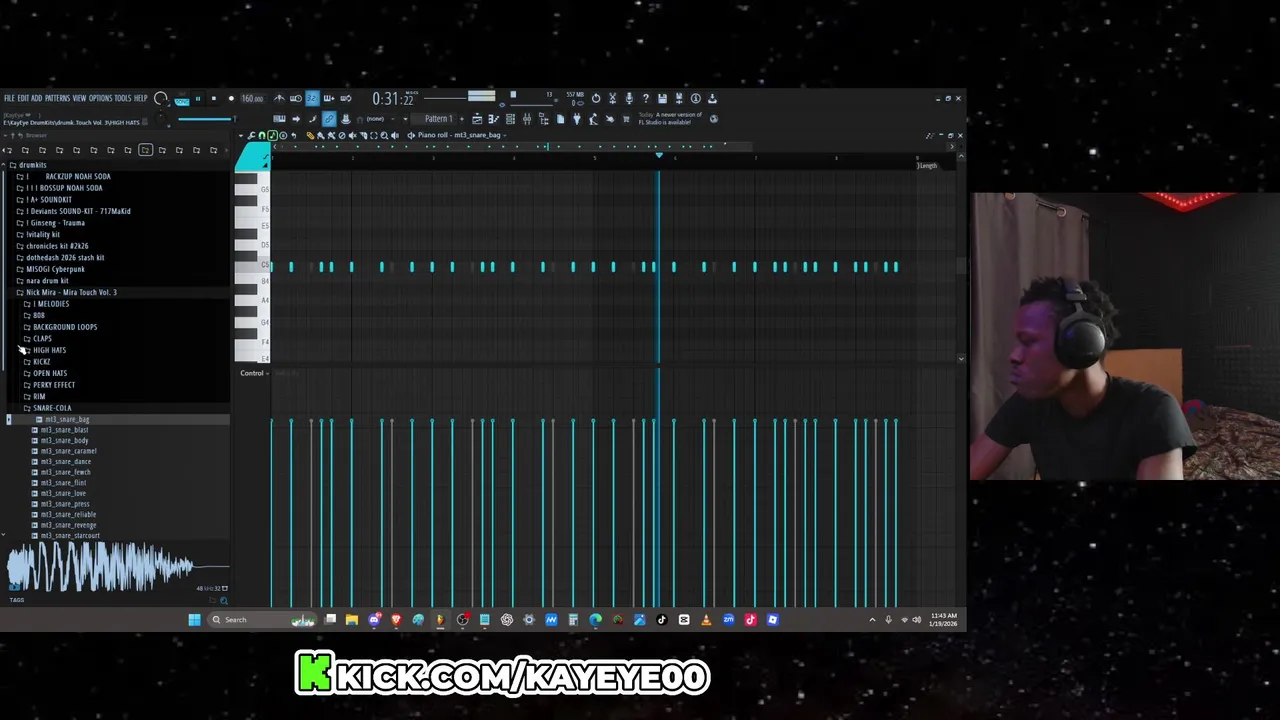
Task: Open File Explorer from the taskbar
Action: pyautogui.click(x=352, y=620)
